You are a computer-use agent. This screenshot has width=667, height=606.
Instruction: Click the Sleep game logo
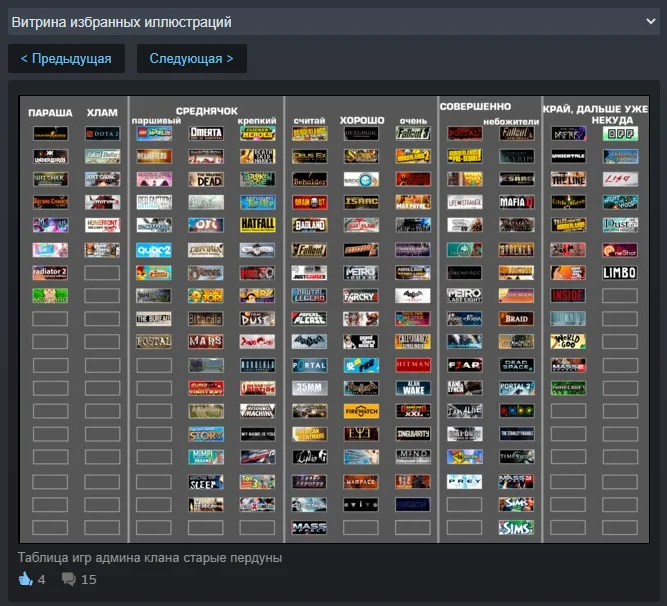click(x=206, y=482)
